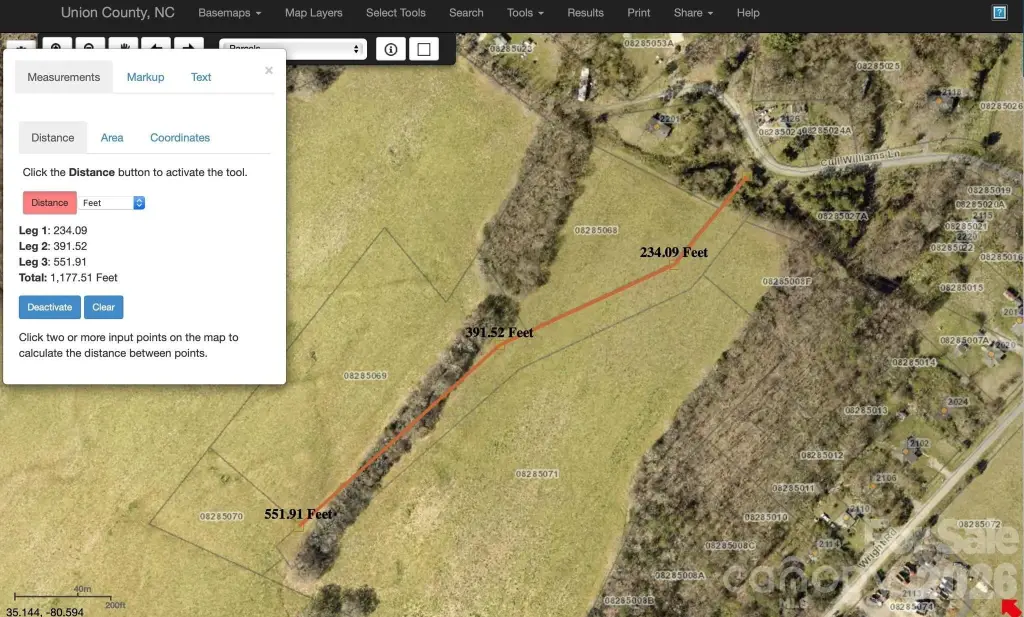
Task: Expand the Basemaps menu
Action: point(229,13)
